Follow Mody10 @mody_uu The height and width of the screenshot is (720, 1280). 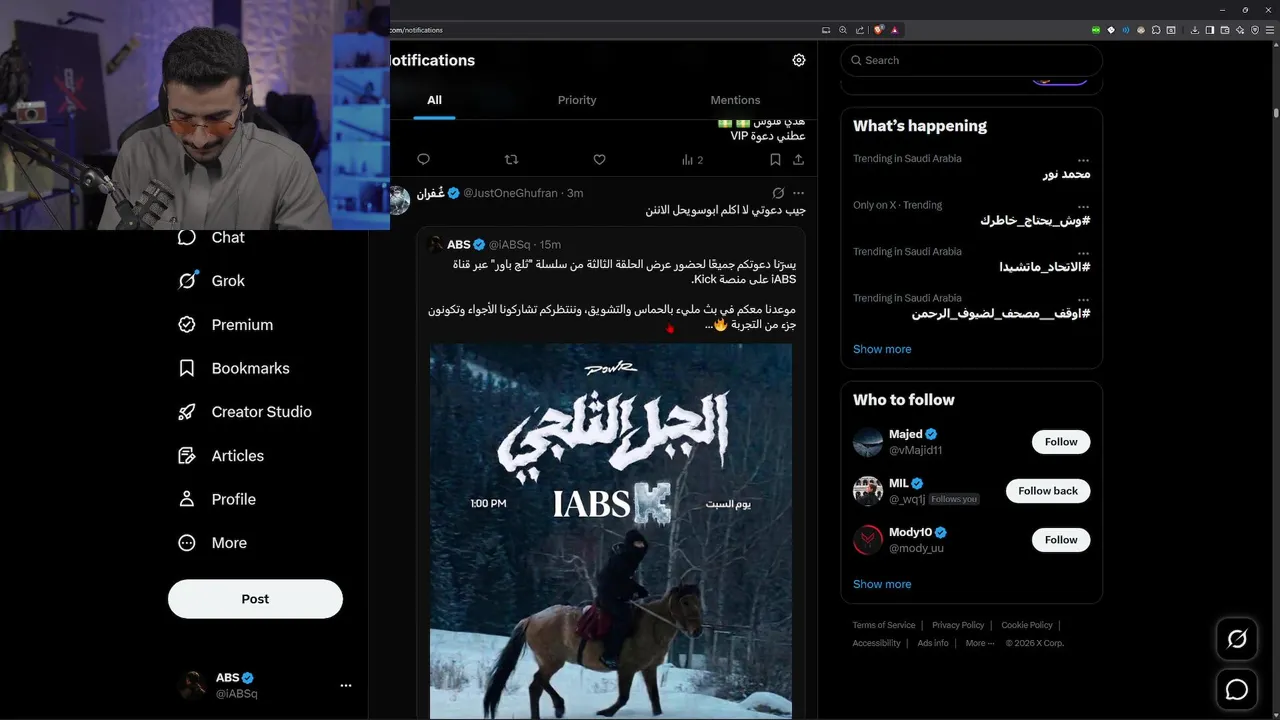[1061, 540]
